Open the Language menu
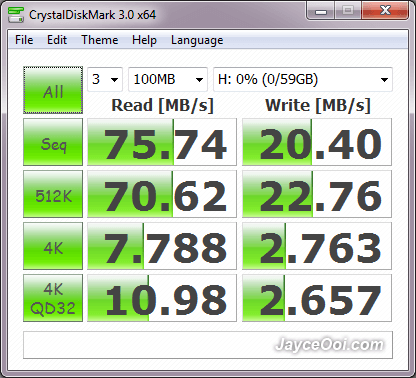Viewport: 416px width, 378px height. click(x=197, y=40)
